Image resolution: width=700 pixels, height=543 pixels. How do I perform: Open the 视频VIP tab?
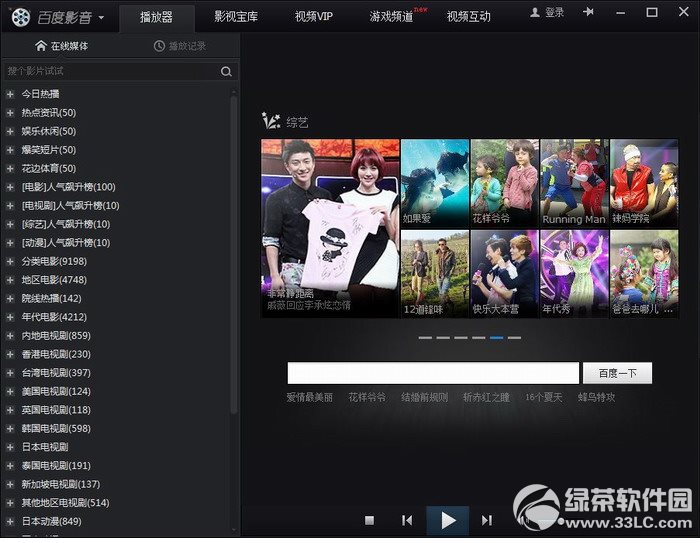tap(314, 17)
